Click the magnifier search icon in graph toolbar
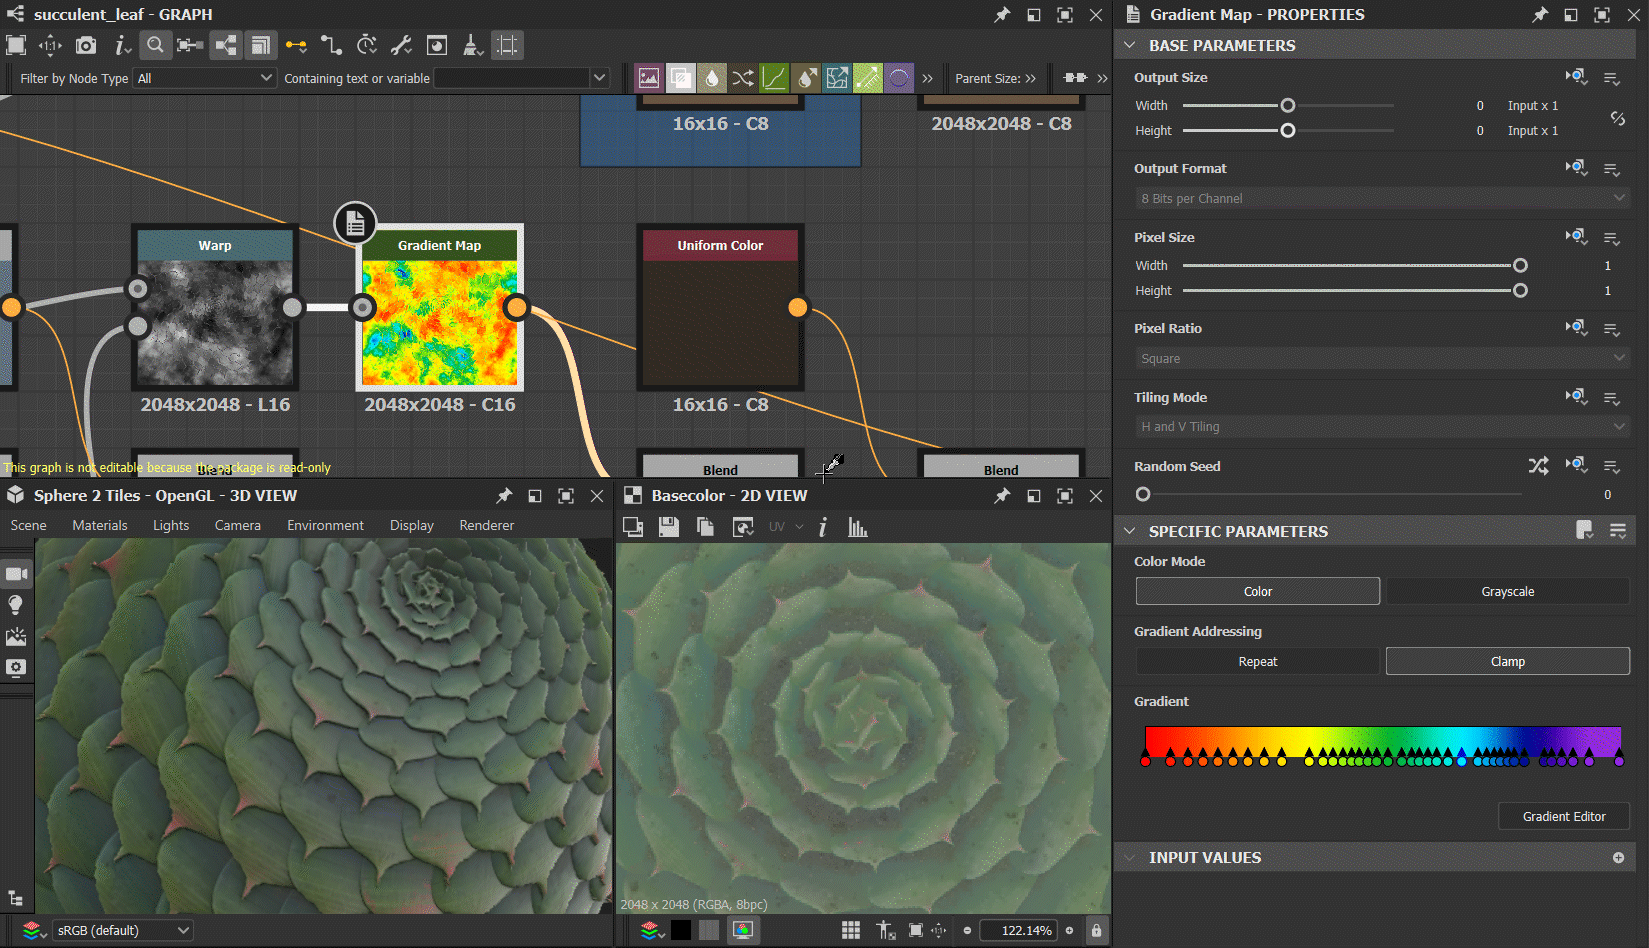This screenshot has height=948, width=1649. pos(155,45)
